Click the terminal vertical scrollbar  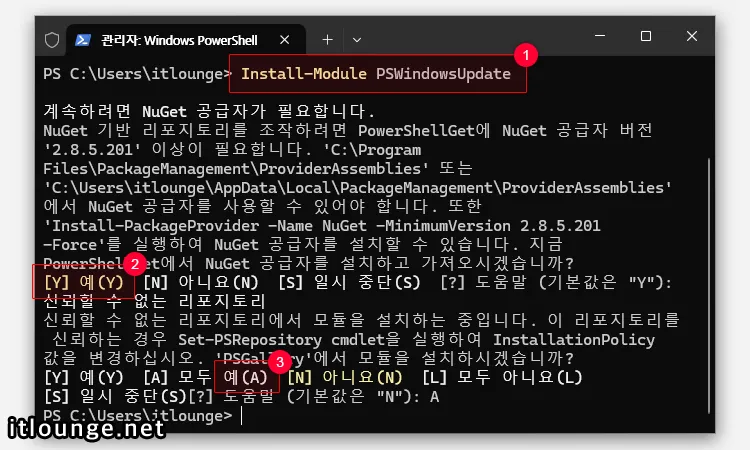709,285
